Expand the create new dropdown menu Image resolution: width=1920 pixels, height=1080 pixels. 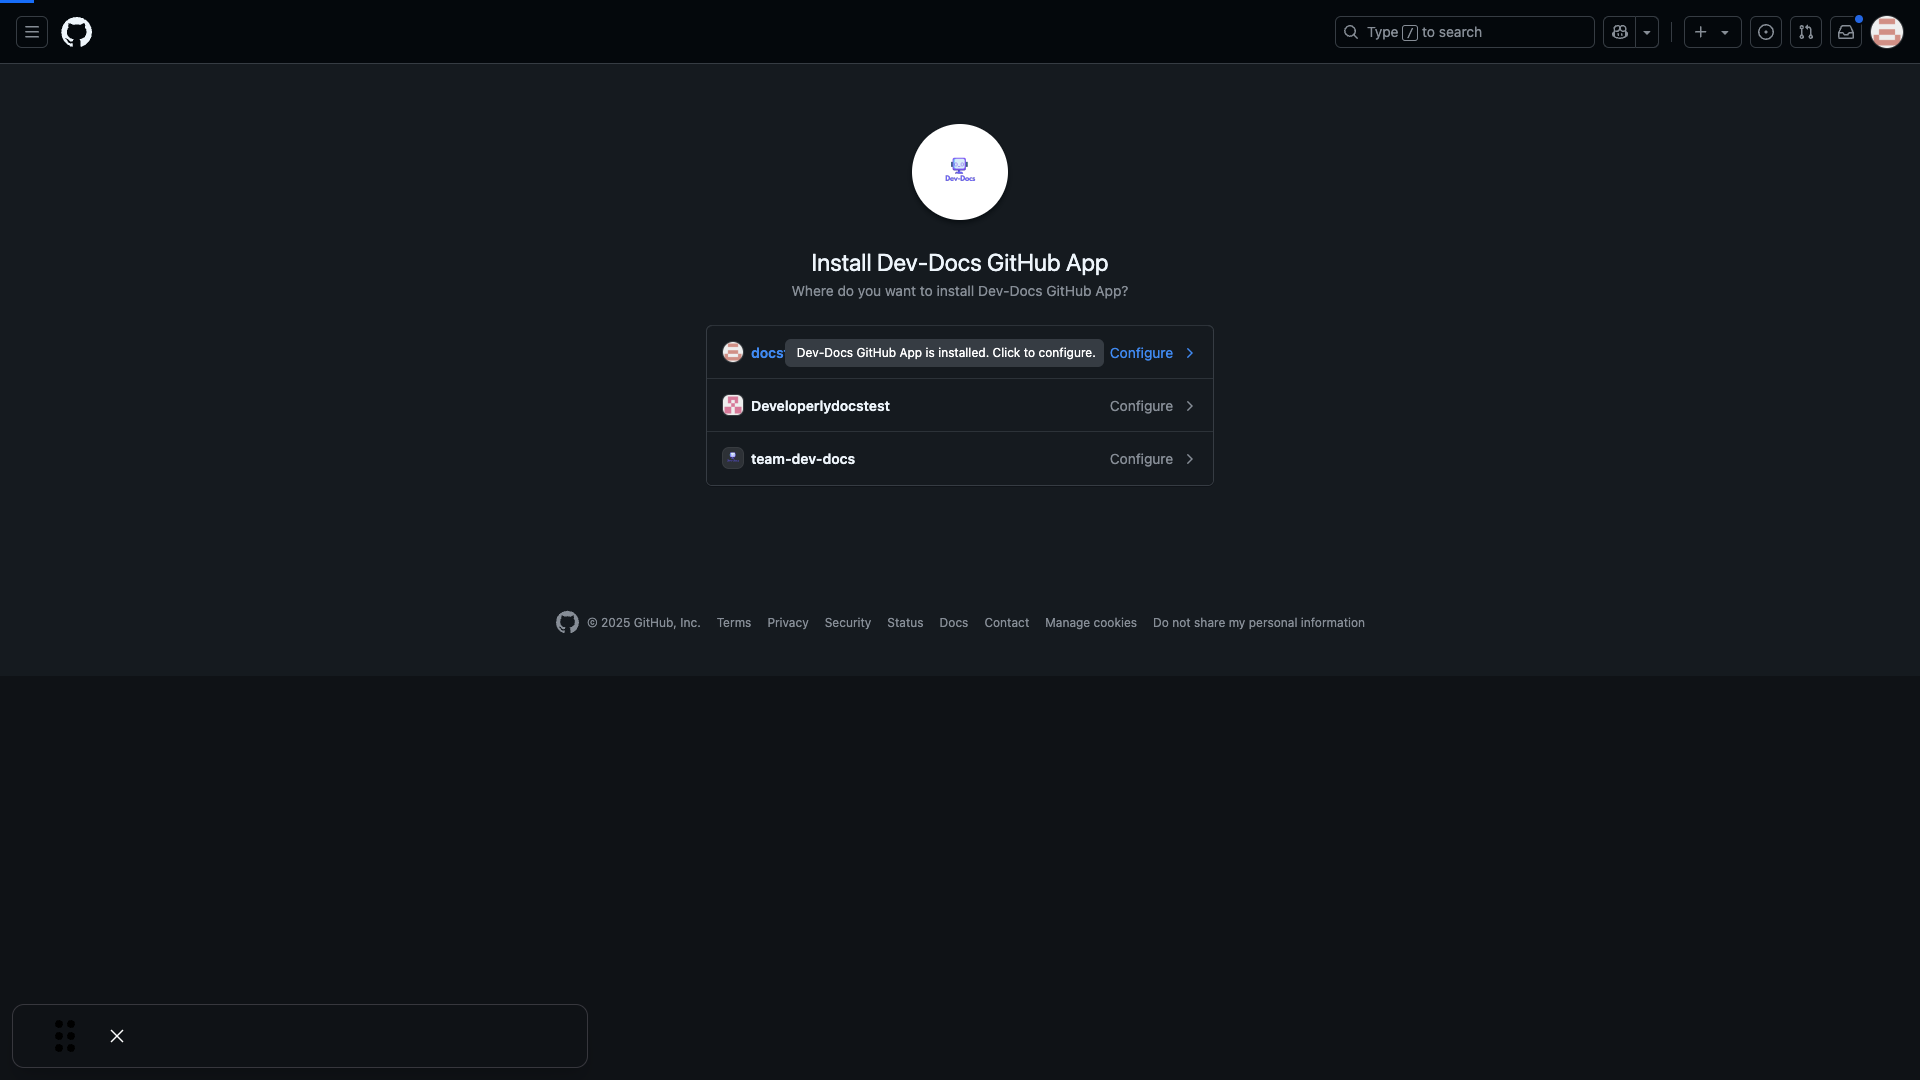(x=1725, y=30)
